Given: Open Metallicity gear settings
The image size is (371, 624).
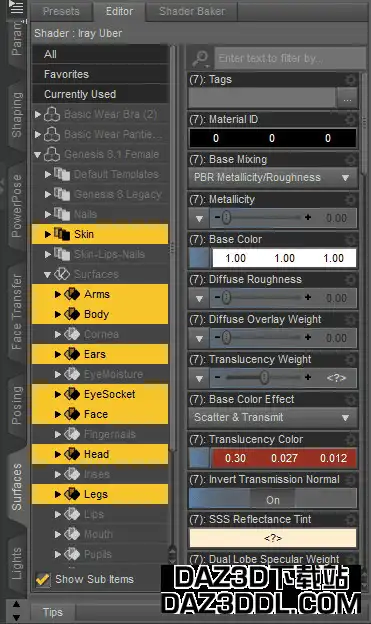Looking at the screenshot, I should (x=350, y=199).
